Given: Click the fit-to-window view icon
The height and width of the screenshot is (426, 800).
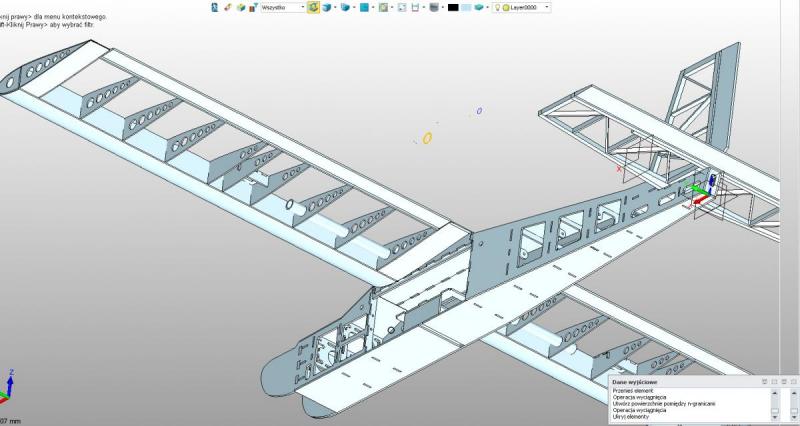Looking at the screenshot, I should tap(401, 7).
